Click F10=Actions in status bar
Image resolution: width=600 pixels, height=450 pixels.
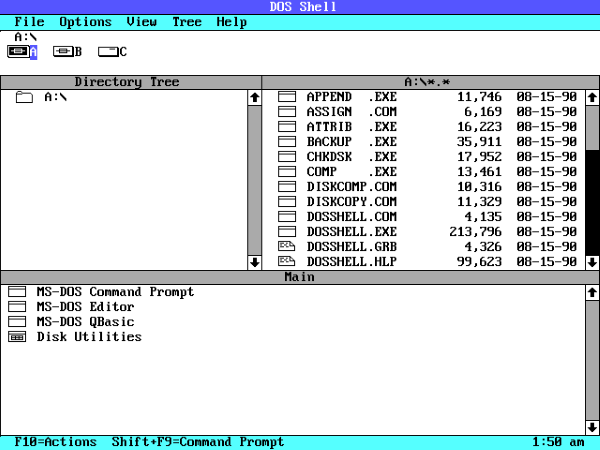[55, 442]
